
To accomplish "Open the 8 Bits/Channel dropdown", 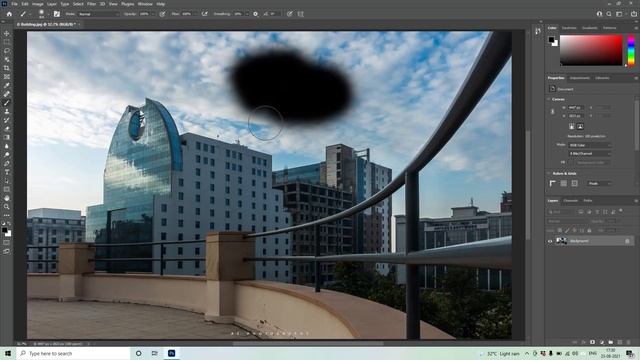I will (590, 153).
